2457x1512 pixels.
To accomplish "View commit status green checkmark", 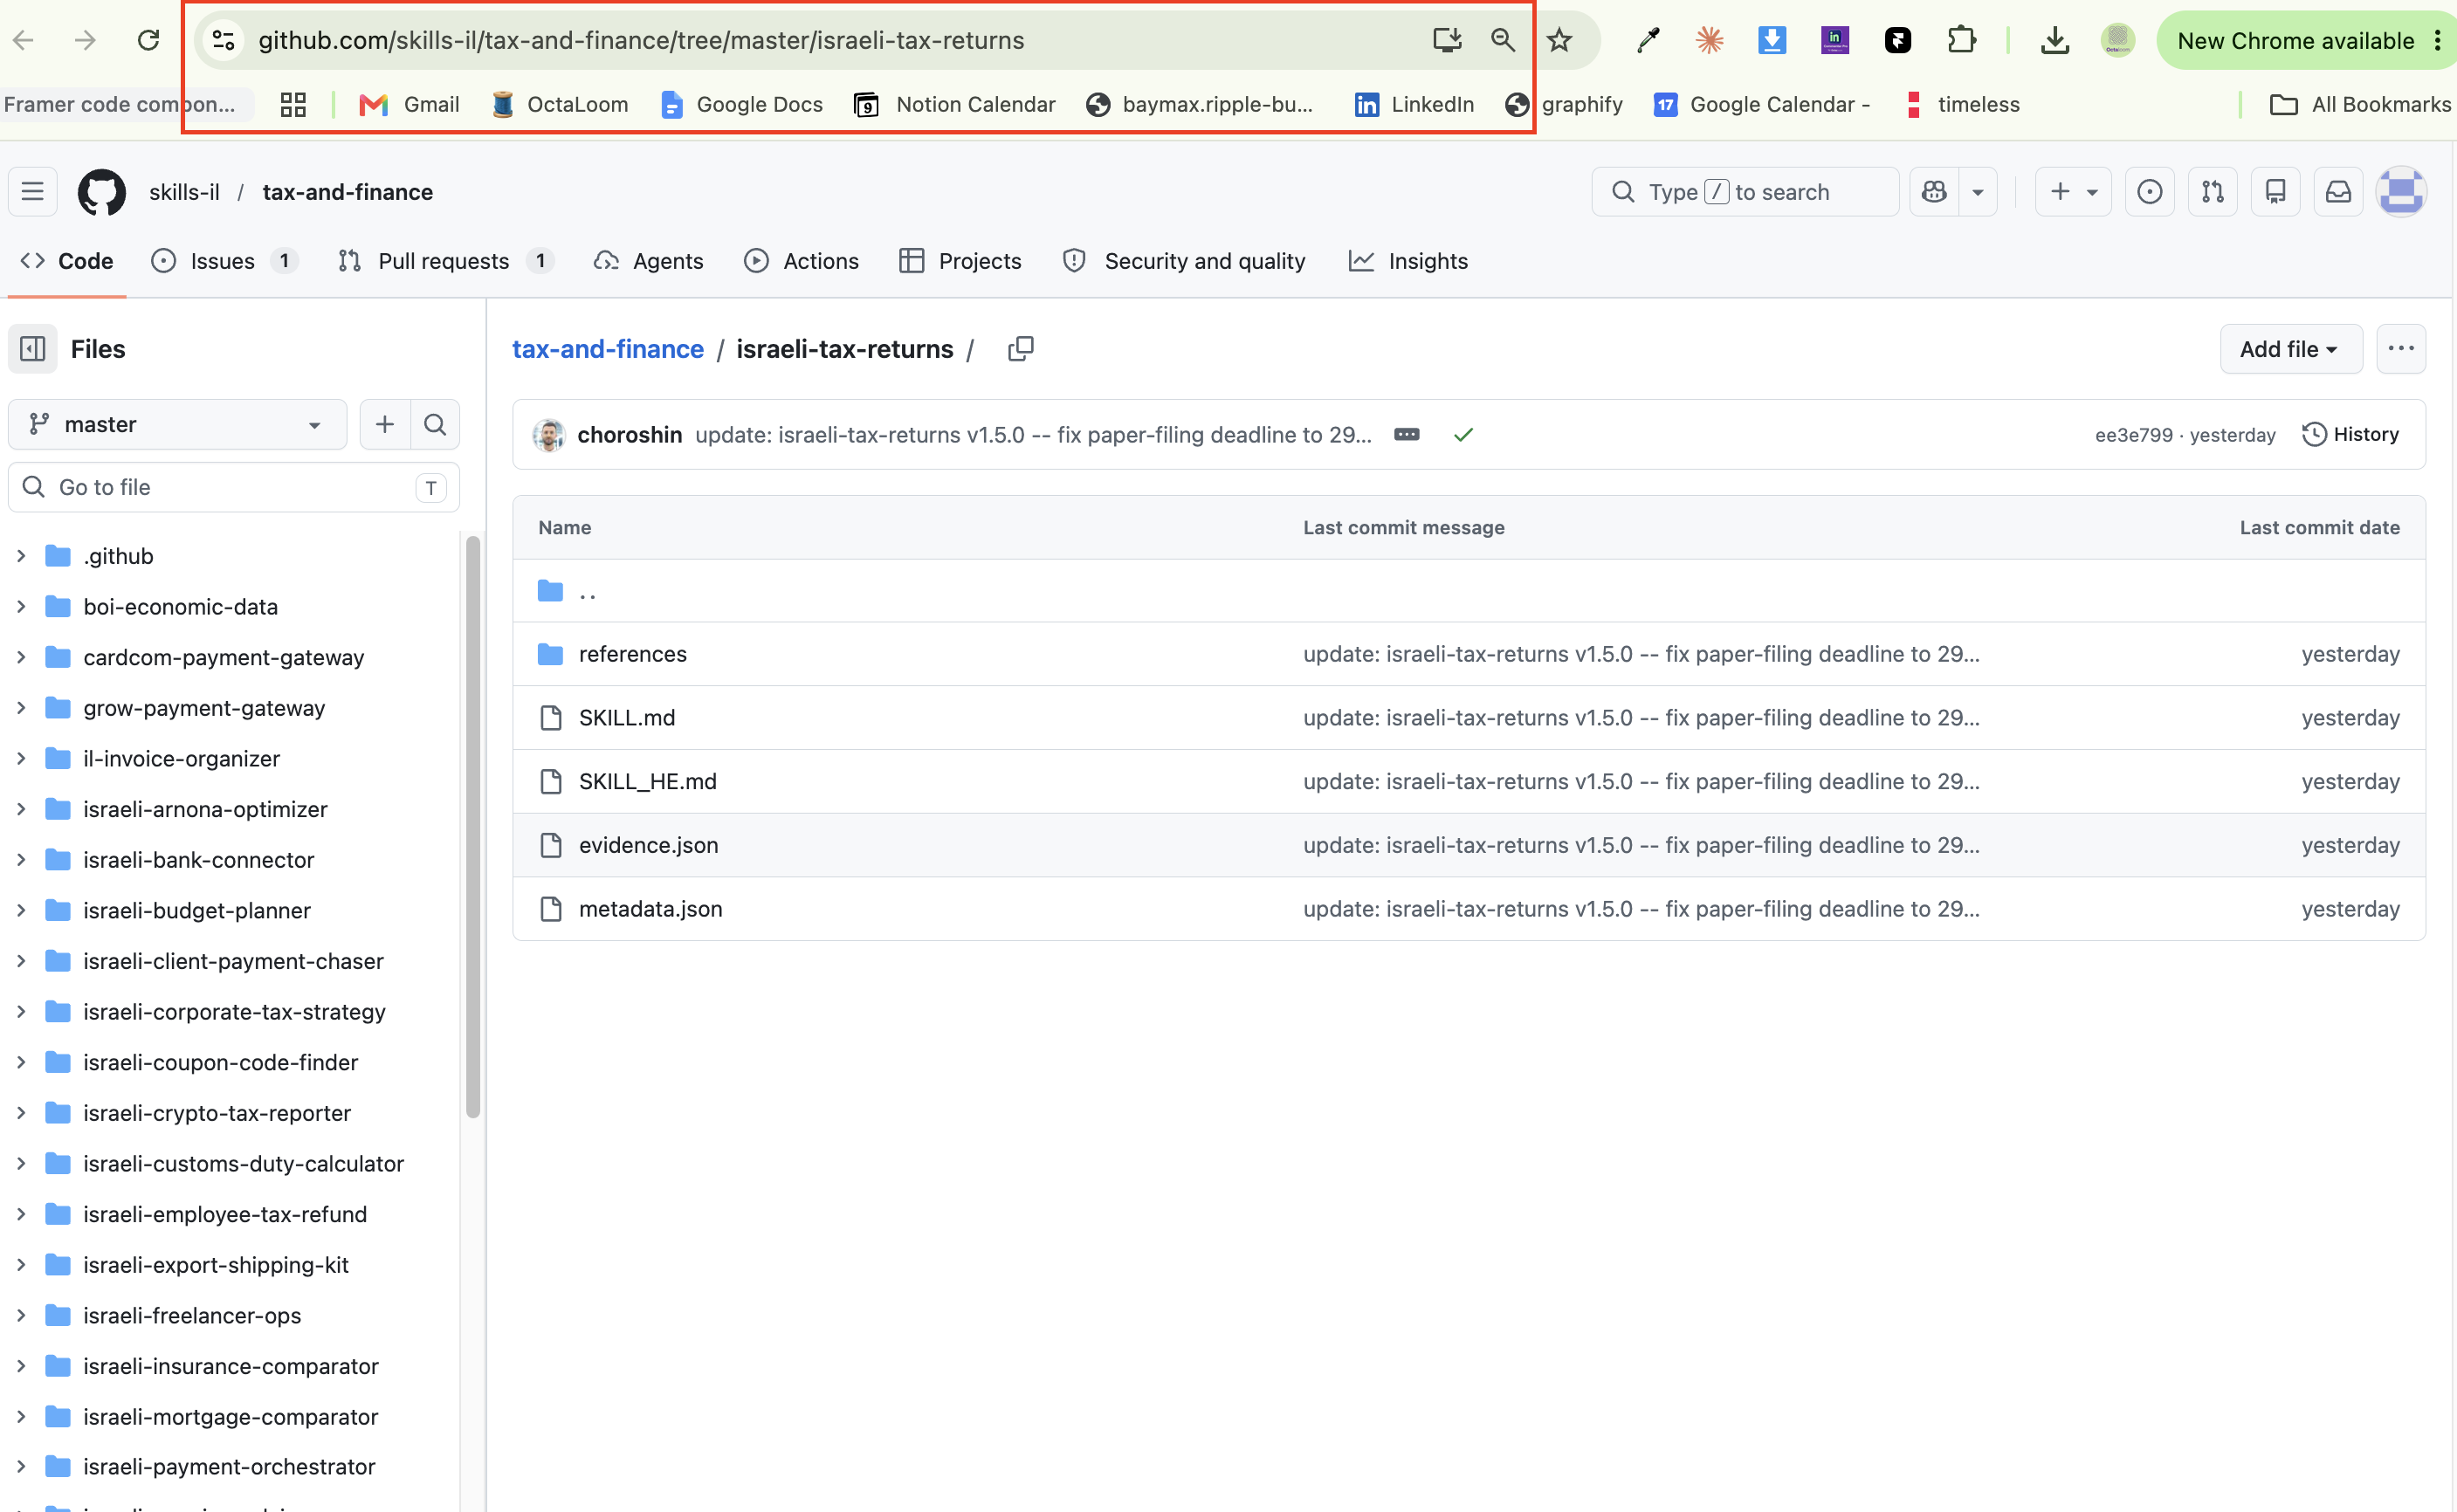I will coord(1463,434).
